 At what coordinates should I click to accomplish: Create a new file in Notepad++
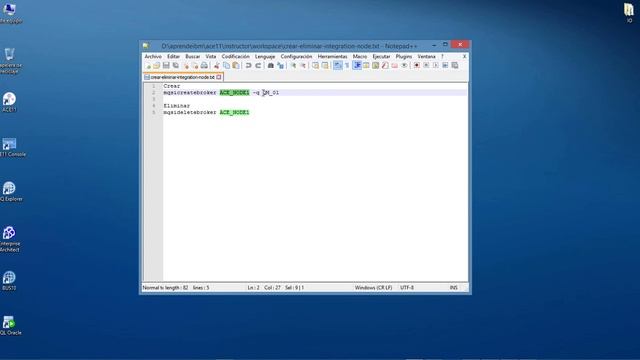148,66
